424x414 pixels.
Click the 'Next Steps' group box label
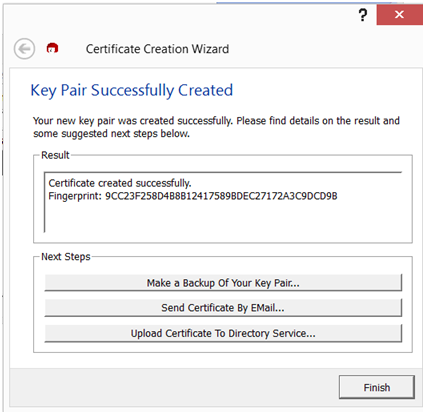[x=66, y=257]
